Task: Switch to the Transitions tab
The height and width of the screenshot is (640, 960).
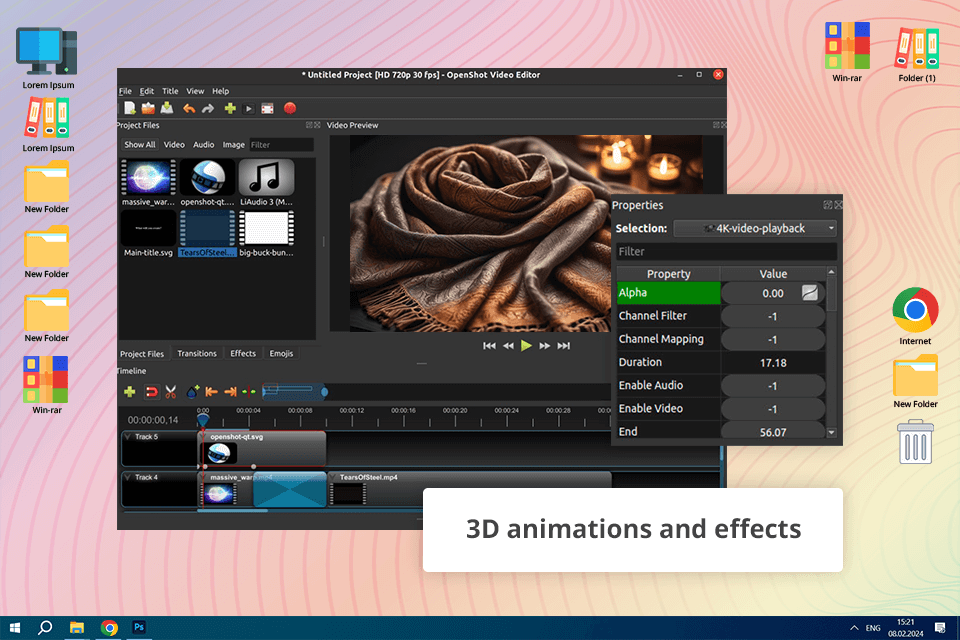Action: (x=197, y=354)
